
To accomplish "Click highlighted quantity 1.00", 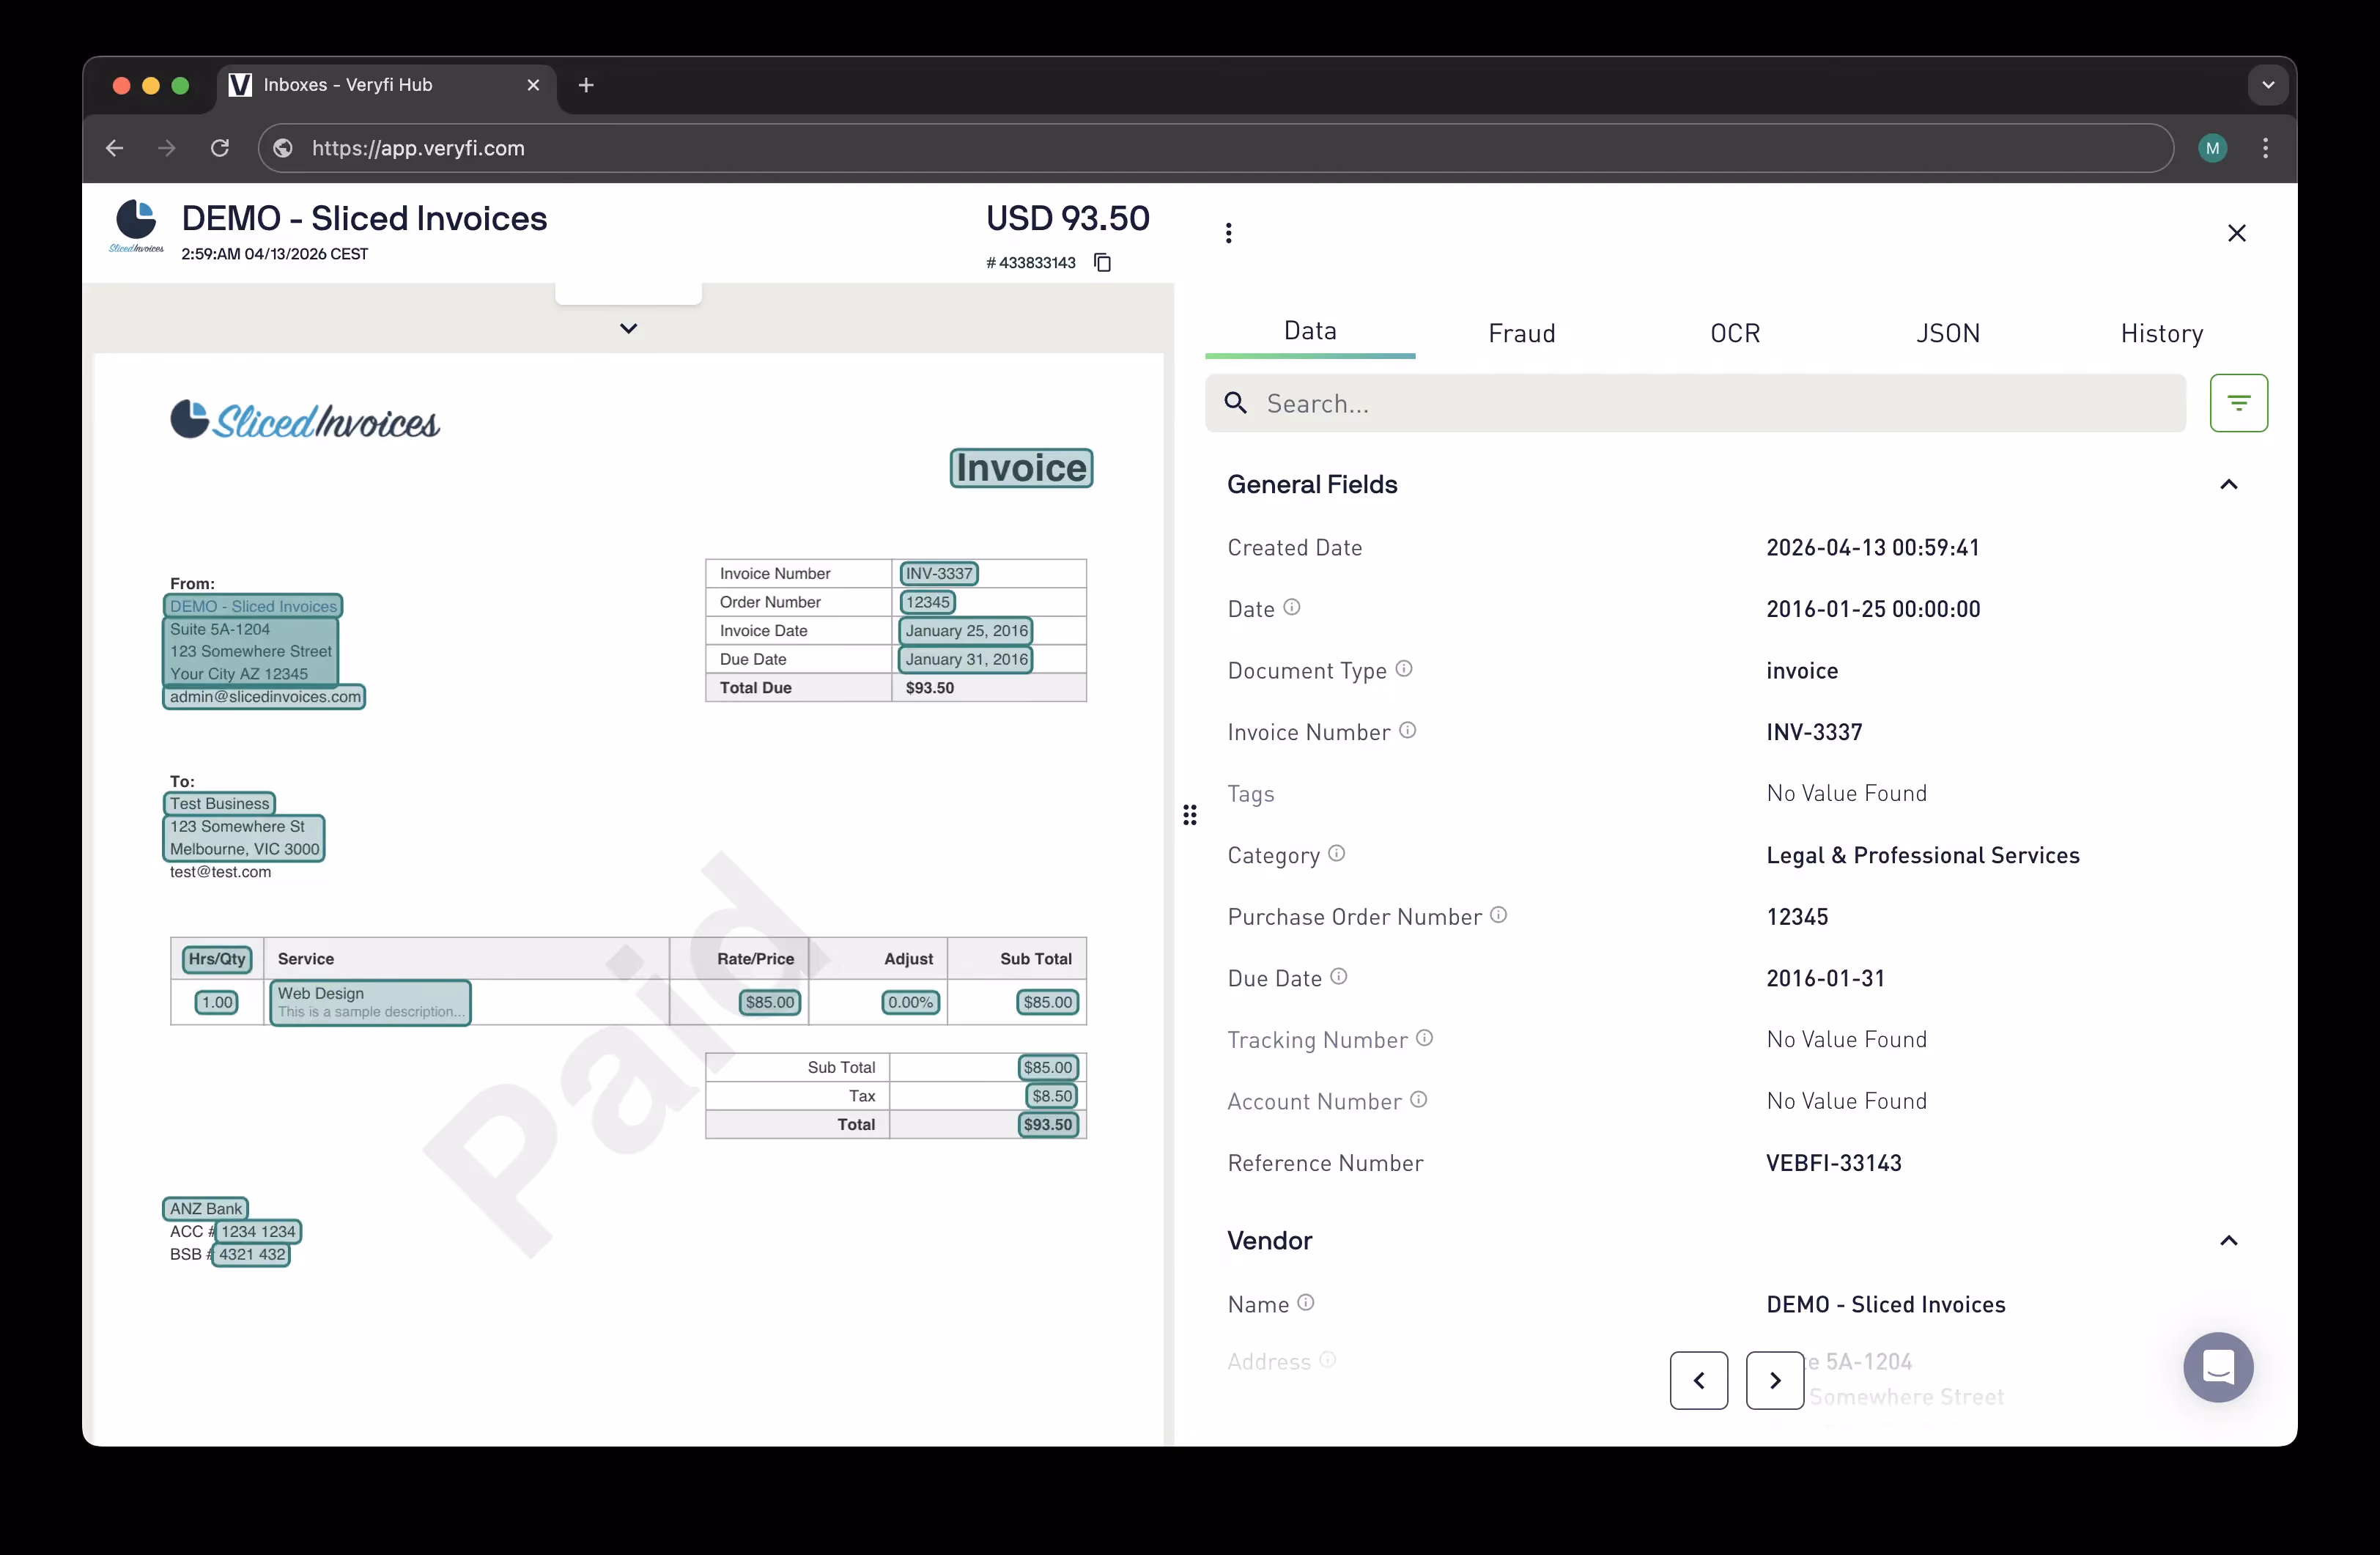I will pos(217,1002).
